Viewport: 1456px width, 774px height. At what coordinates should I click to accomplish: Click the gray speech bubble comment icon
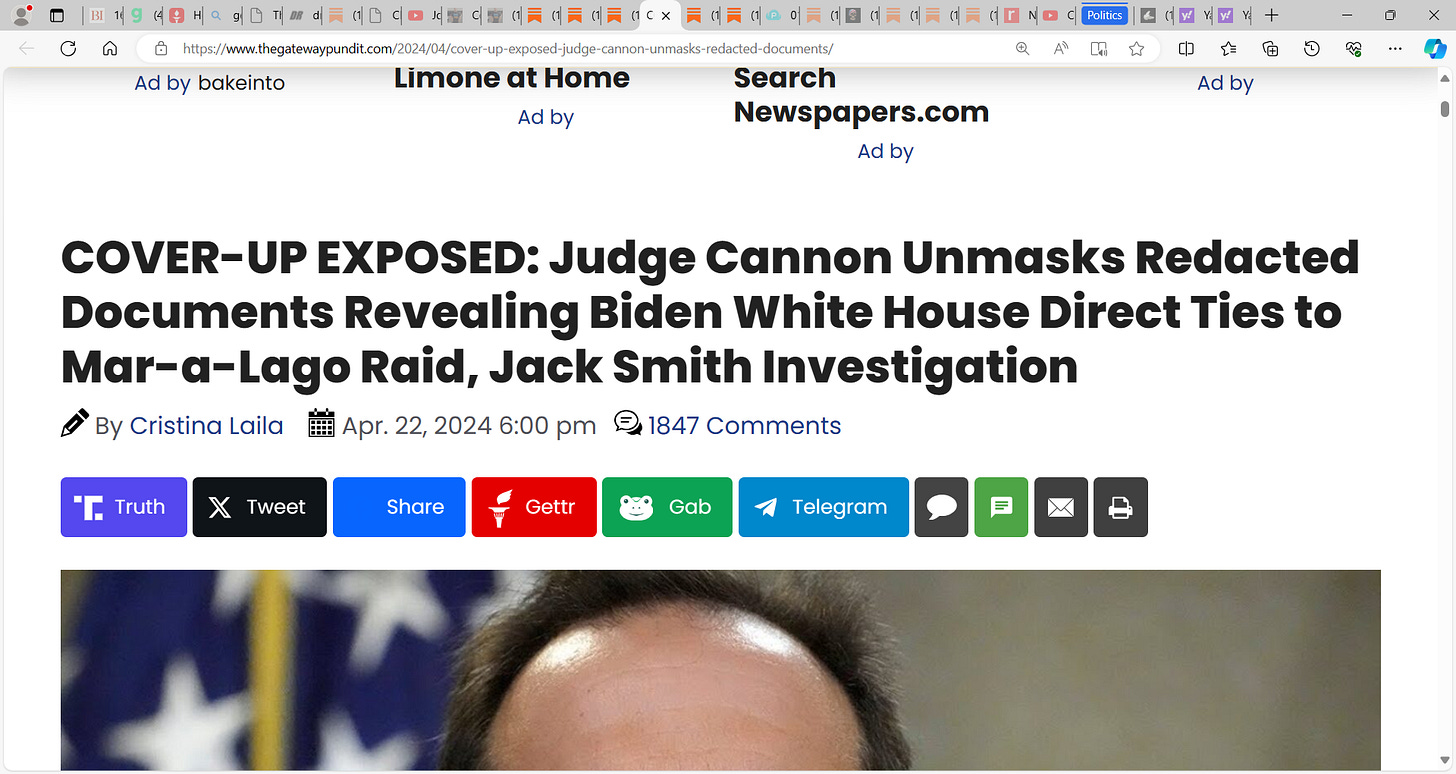[x=941, y=507]
